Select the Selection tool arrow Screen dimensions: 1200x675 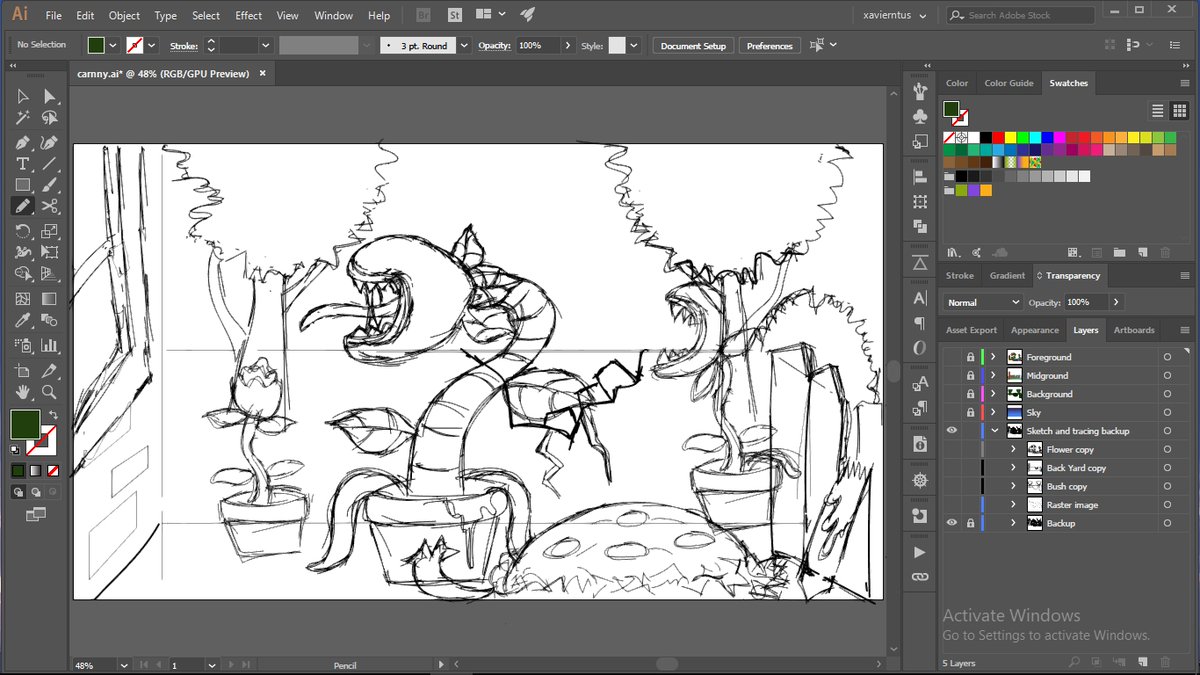[x=23, y=96]
